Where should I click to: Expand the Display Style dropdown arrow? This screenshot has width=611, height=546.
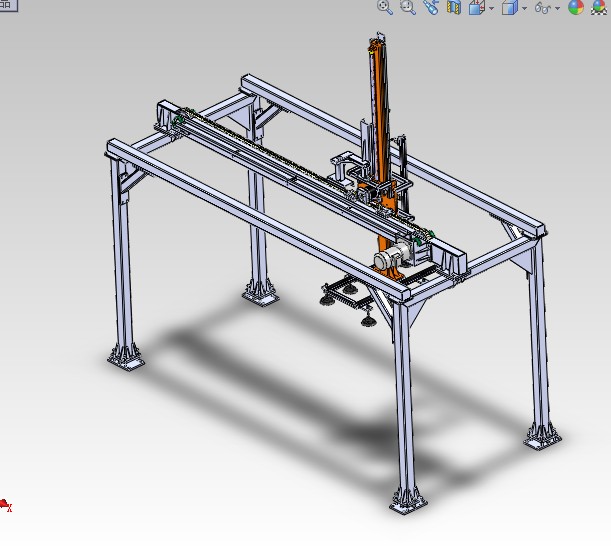524,8
